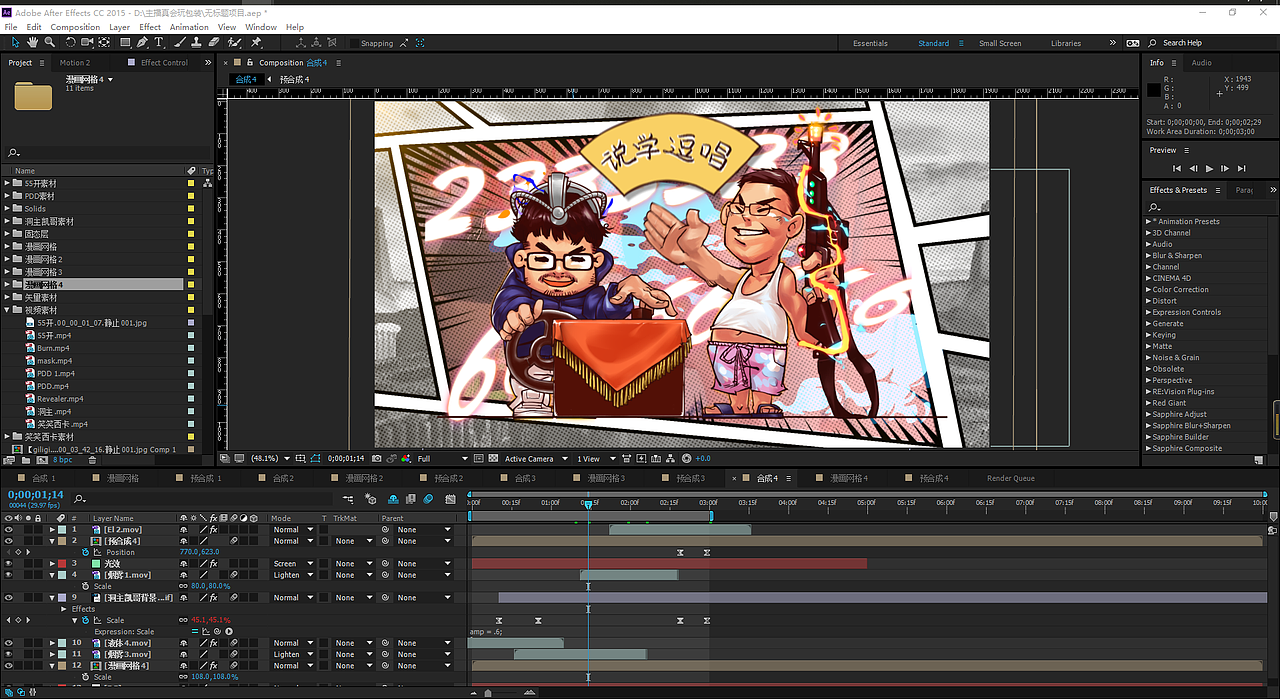1280x699 pixels.
Task: Click 8 bpc project color depth
Action: [62, 460]
